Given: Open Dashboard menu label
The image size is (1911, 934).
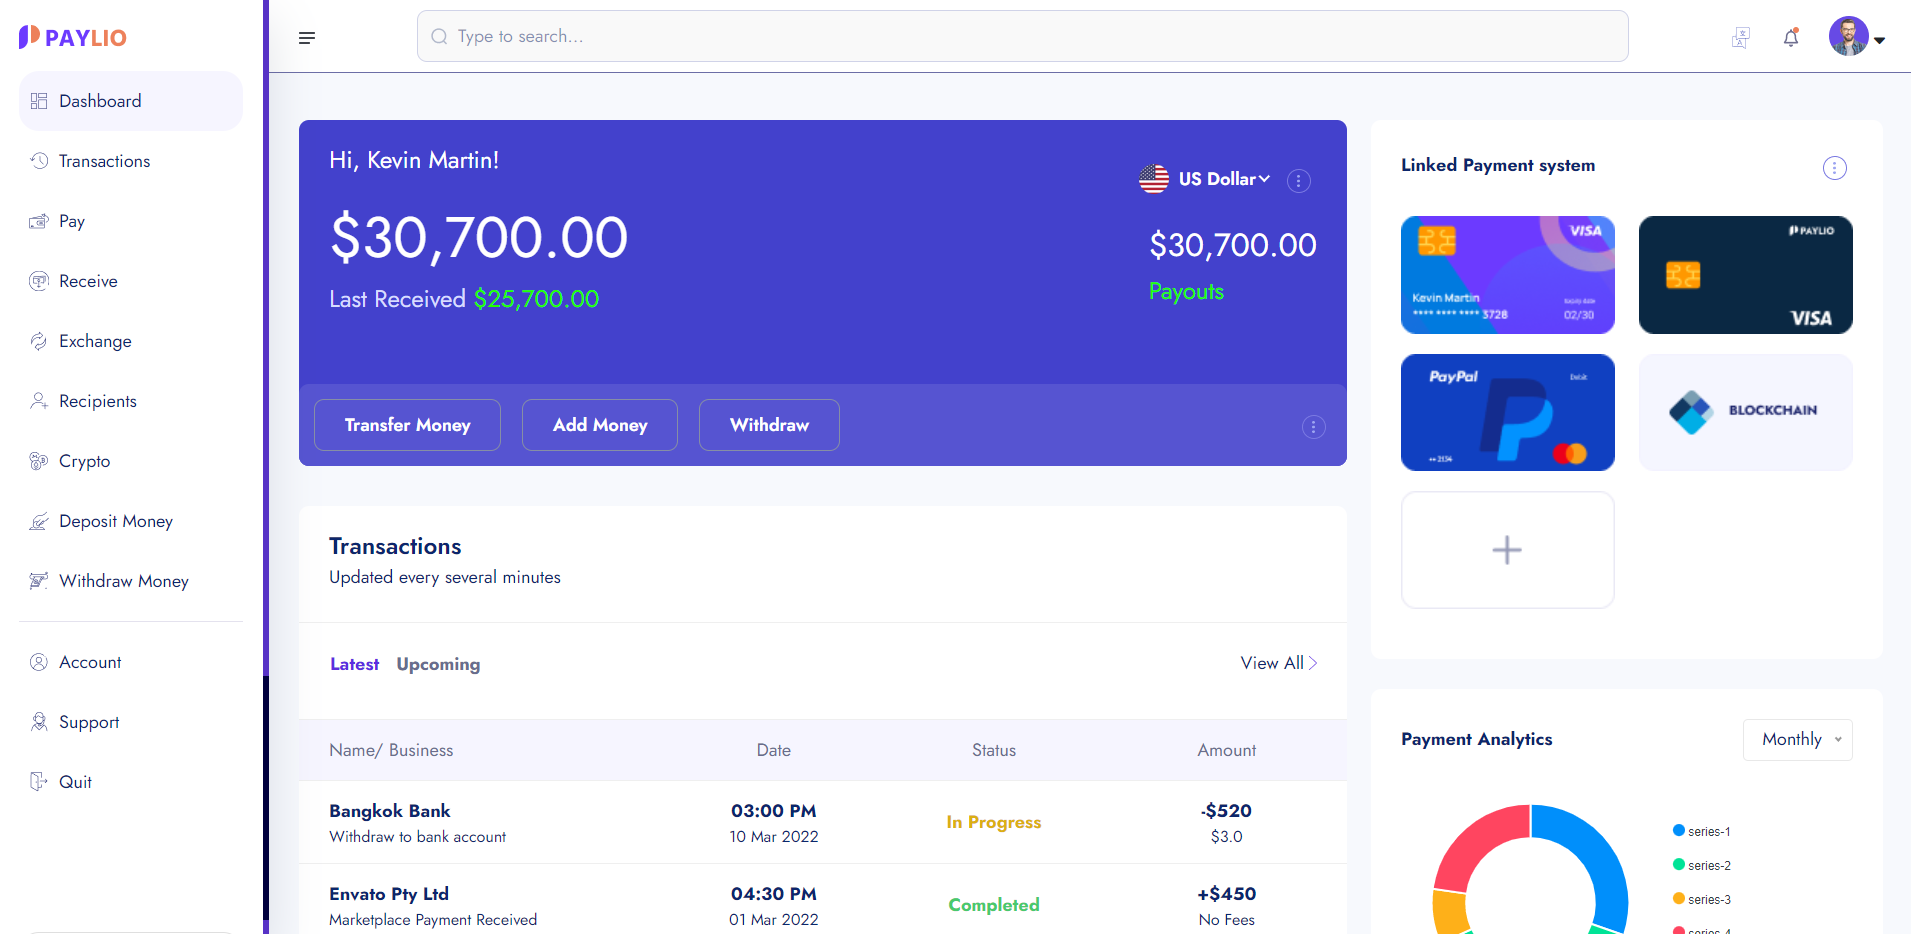Looking at the screenshot, I should 100,101.
